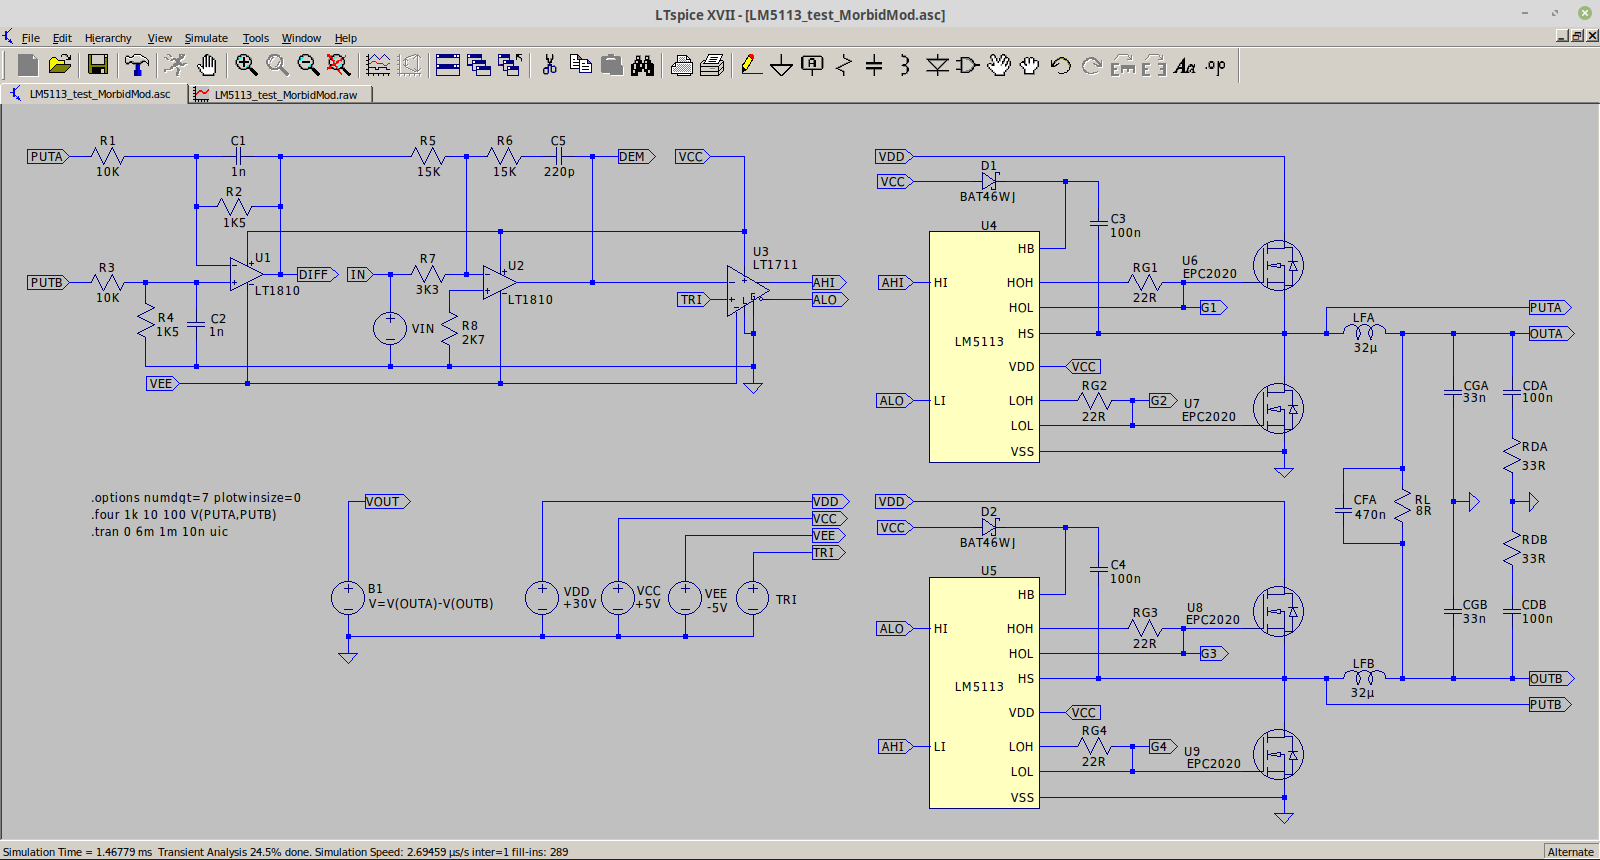Click the Pick Visible Traces waveform icon

378,65
